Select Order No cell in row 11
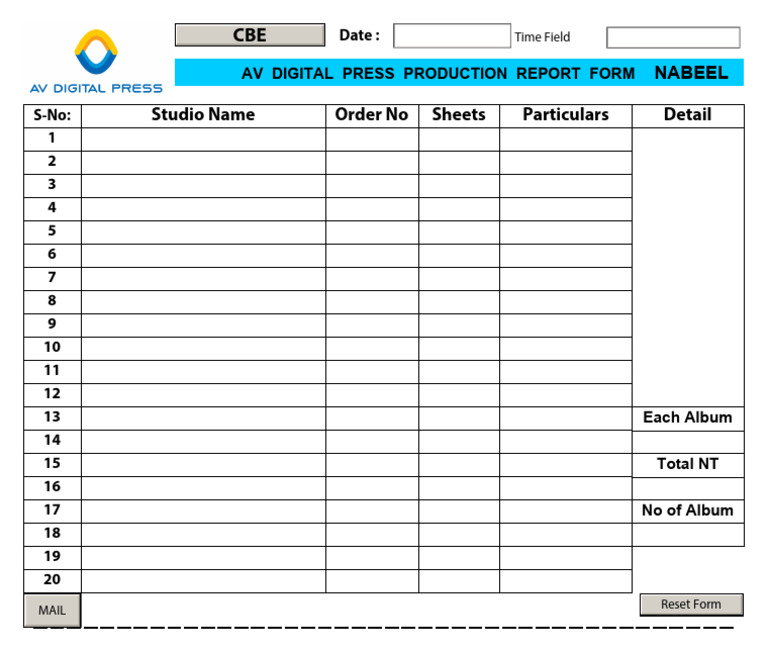 pyautogui.click(x=372, y=372)
